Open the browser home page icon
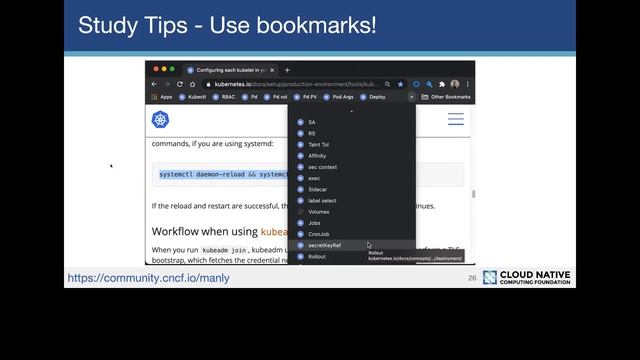This screenshot has height=360, width=640. (x=193, y=84)
